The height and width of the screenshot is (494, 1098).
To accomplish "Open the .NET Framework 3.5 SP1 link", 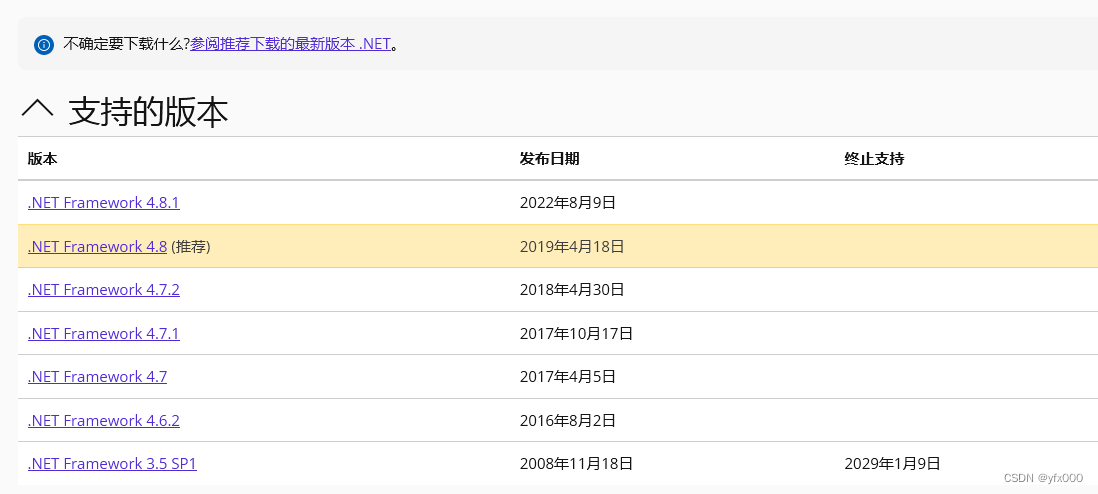I will click(112, 463).
